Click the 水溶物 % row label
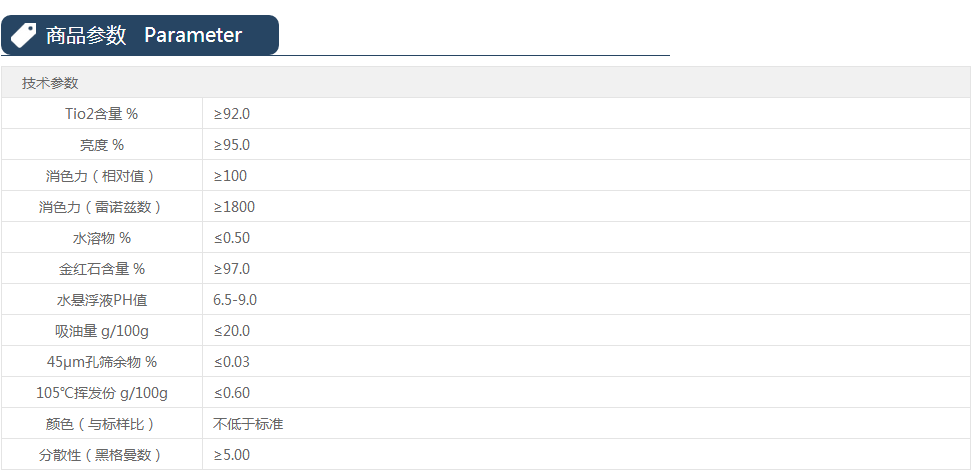The width and height of the screenshot is (977, 472). coord(102,238)
